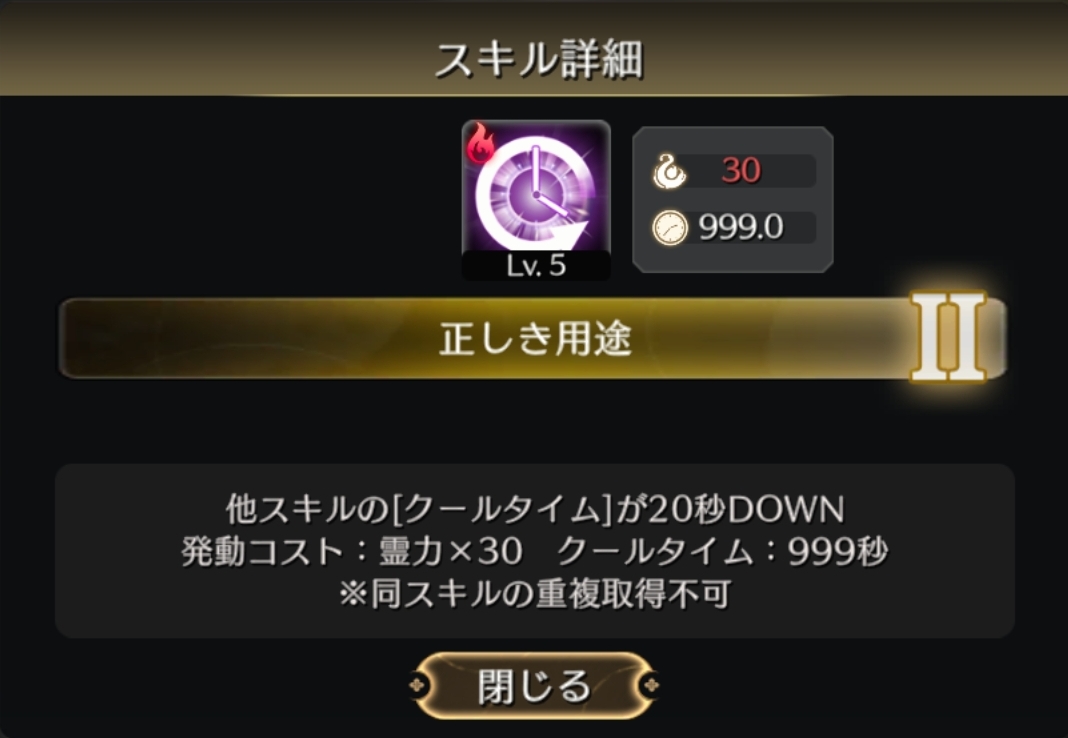
Task: Click the 発動コスト 霊力×30 text line
Action: (351, 551)
